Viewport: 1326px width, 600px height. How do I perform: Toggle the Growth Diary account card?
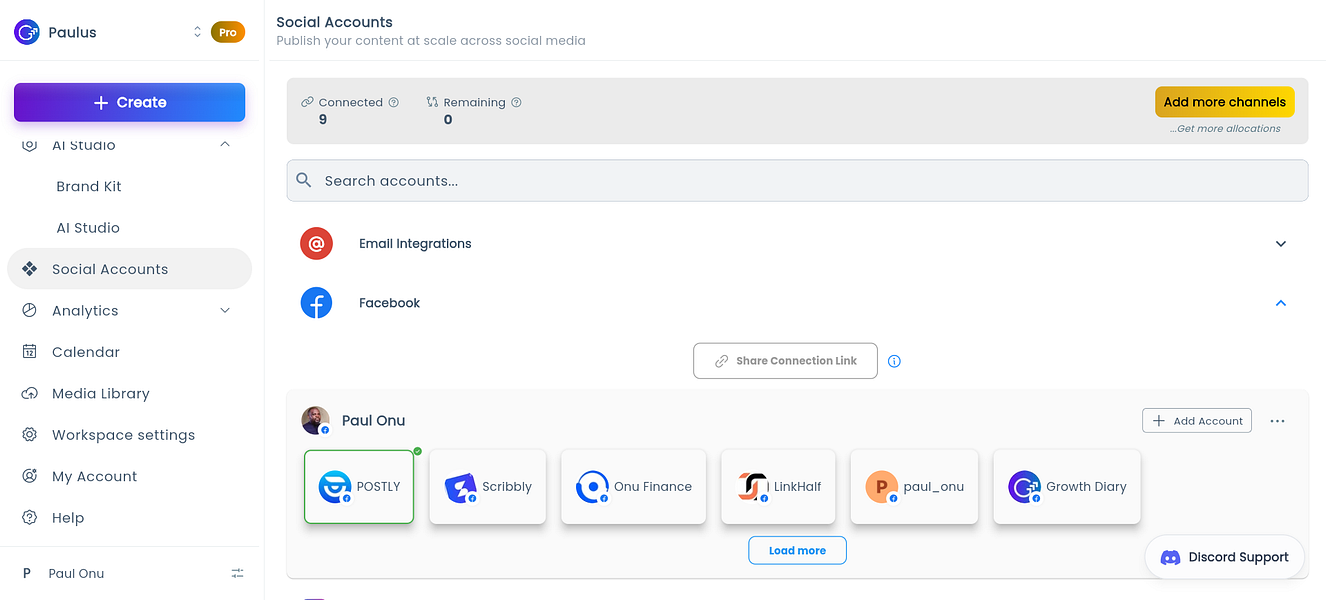tap(1067, 487)
